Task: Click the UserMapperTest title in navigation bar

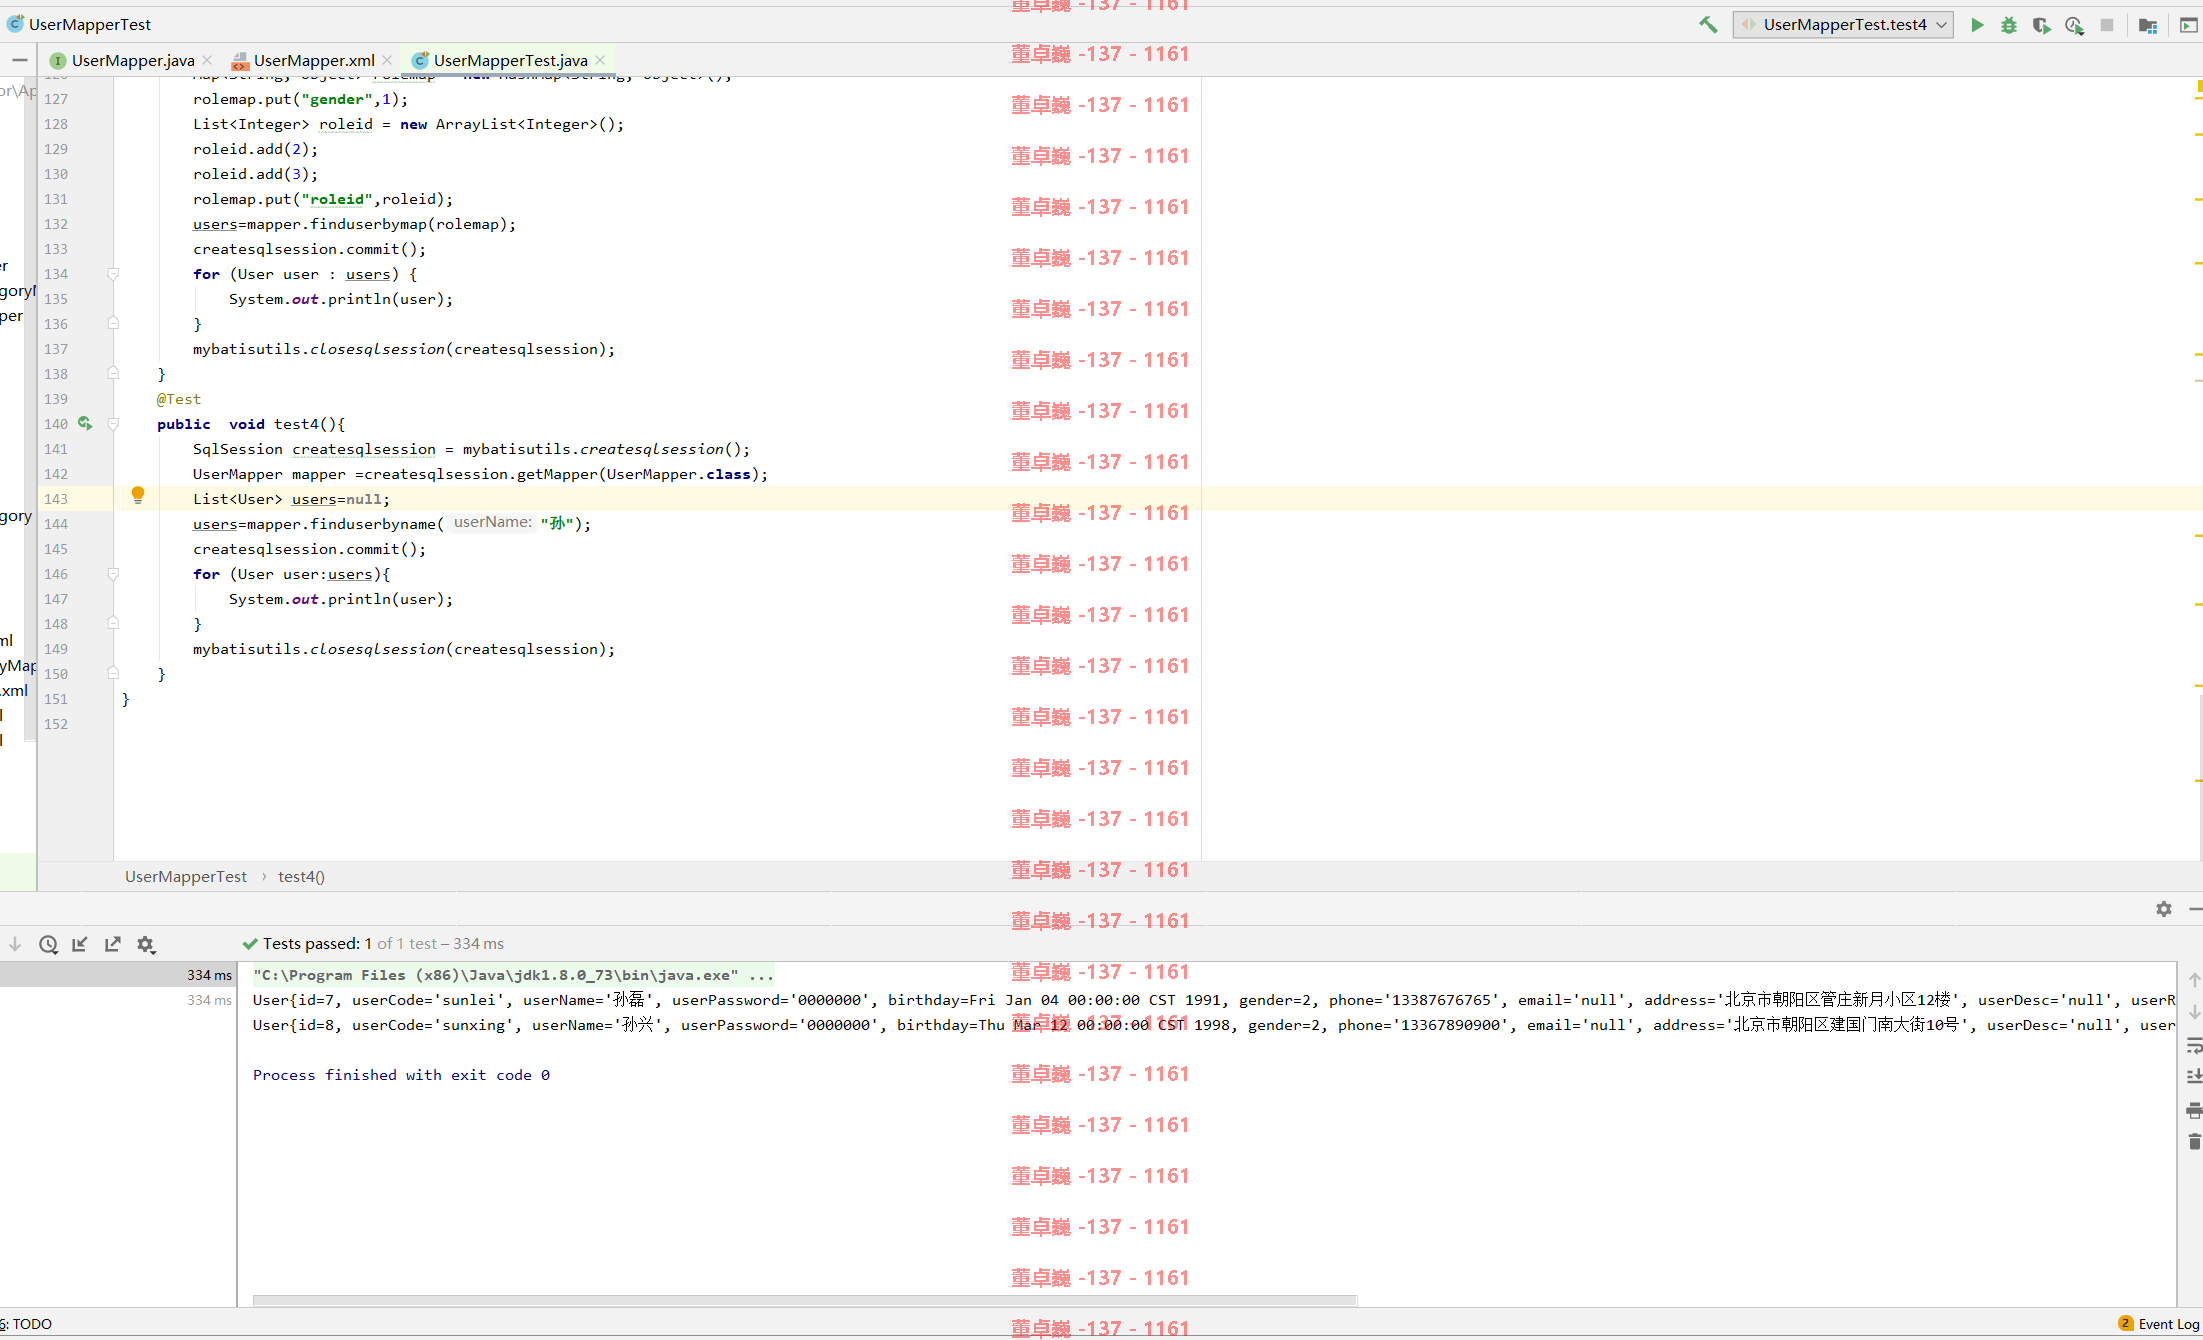Action: 89,24
